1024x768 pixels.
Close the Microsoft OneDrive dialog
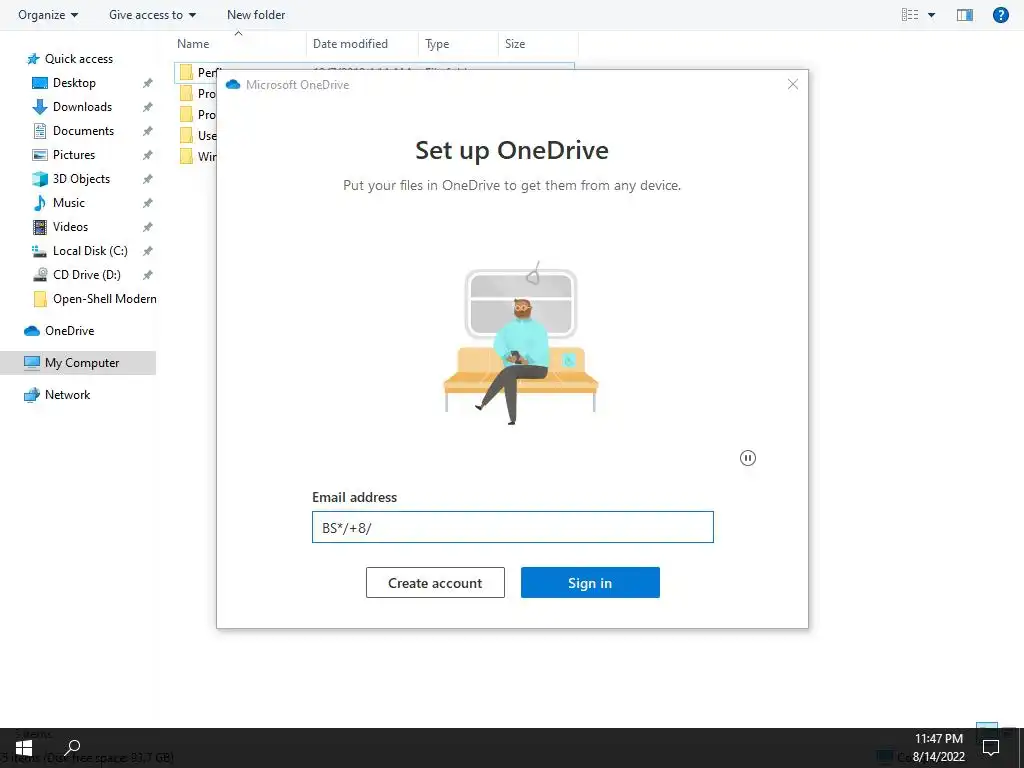pyautogui.click(x=793, y=84)
